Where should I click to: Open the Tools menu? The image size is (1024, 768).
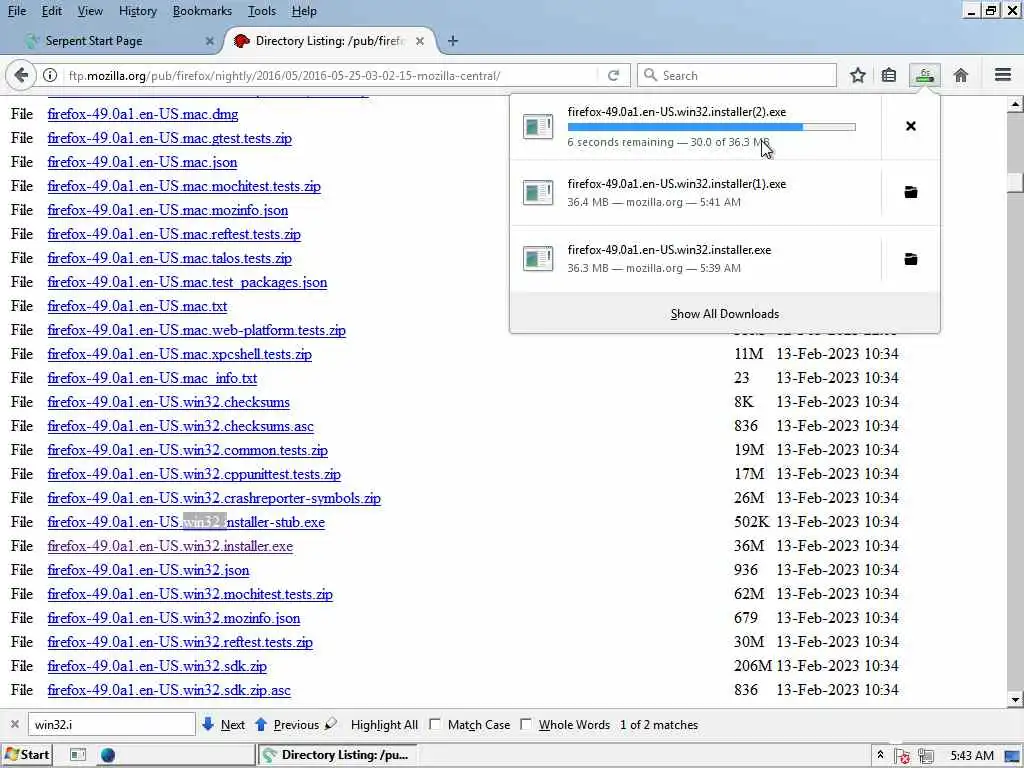pyautogui.click(x=262, y=11)
